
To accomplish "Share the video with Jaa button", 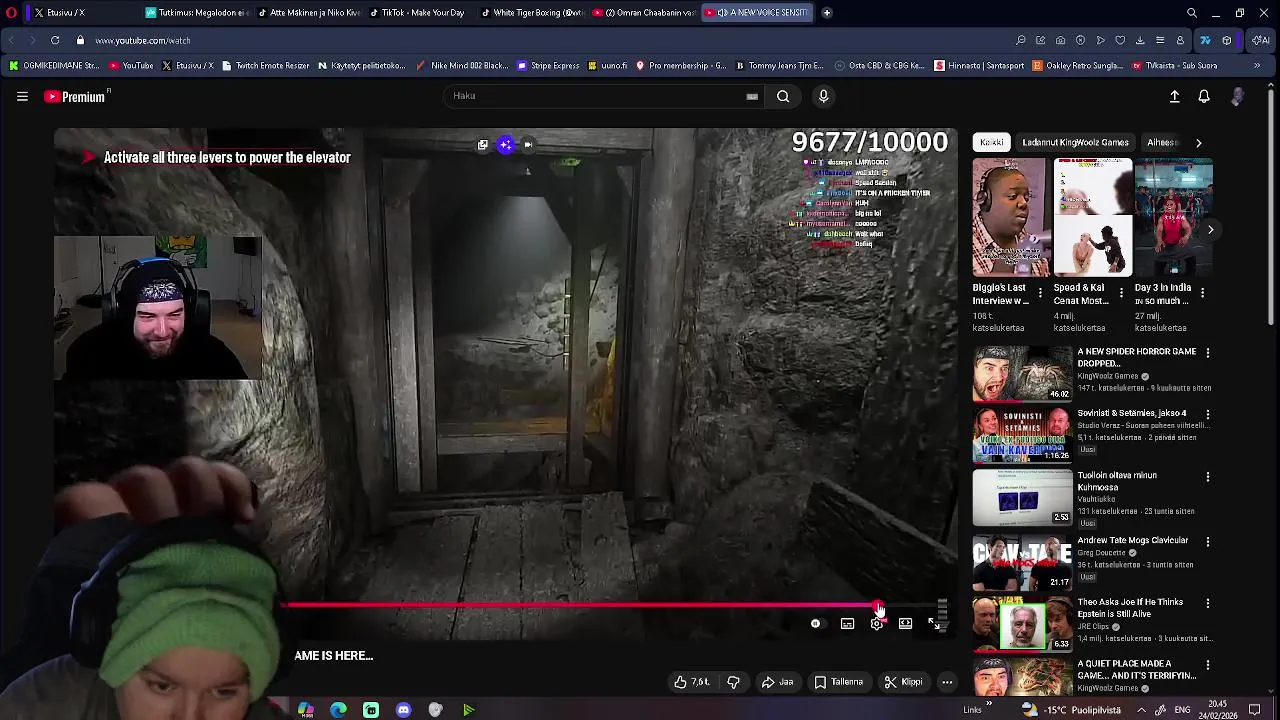I will [x=777, y=682].
